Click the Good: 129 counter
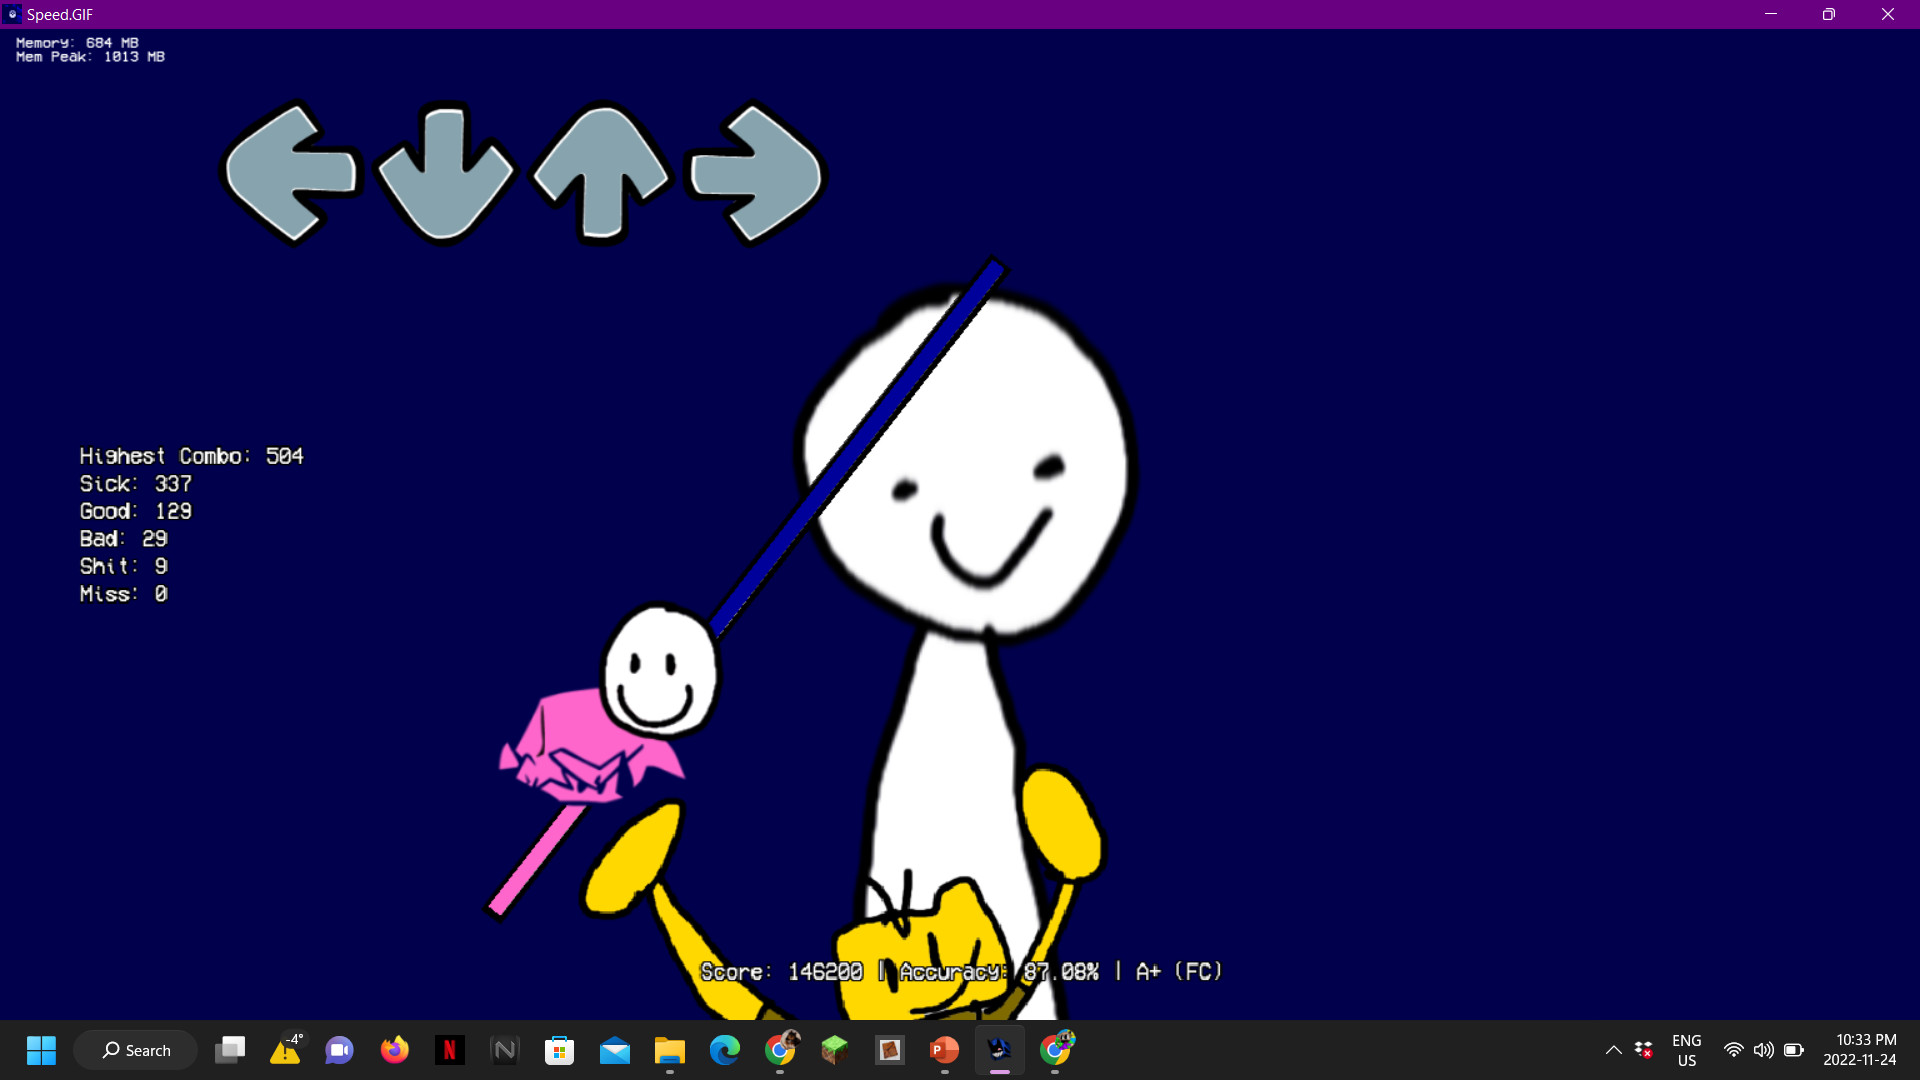 coord(136,511)
